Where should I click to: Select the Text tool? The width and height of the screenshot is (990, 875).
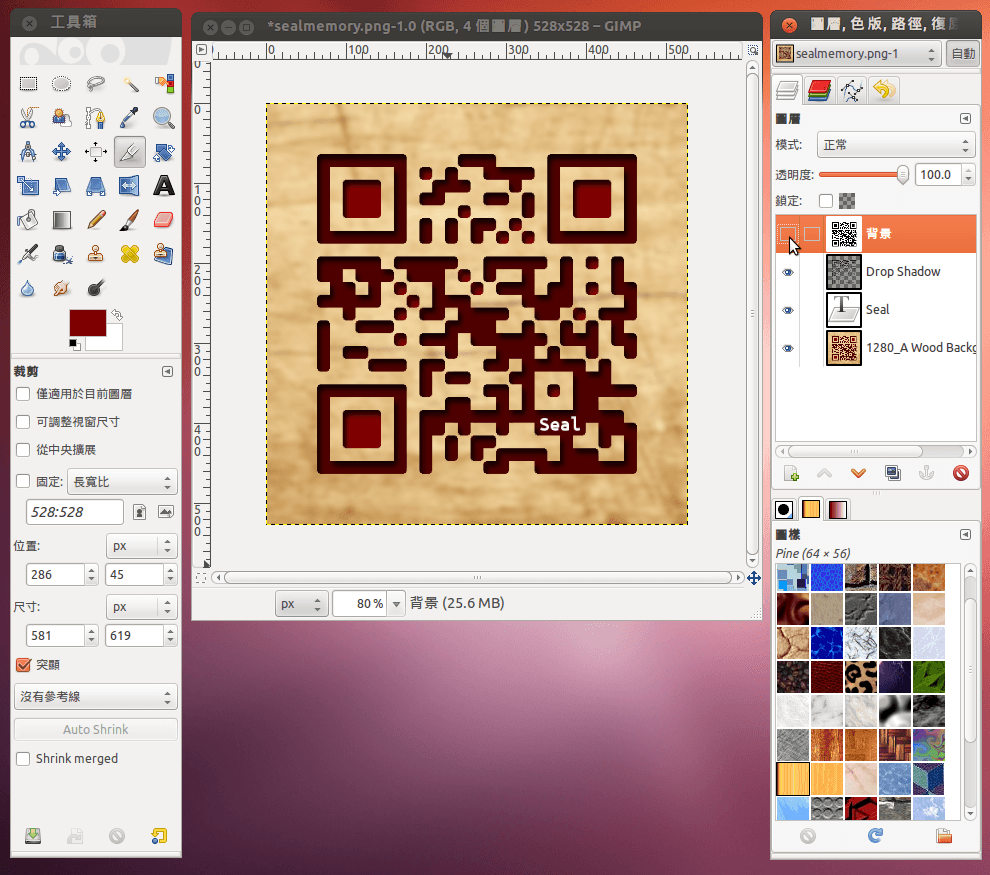pyautogui.click(x=164, y=186)
